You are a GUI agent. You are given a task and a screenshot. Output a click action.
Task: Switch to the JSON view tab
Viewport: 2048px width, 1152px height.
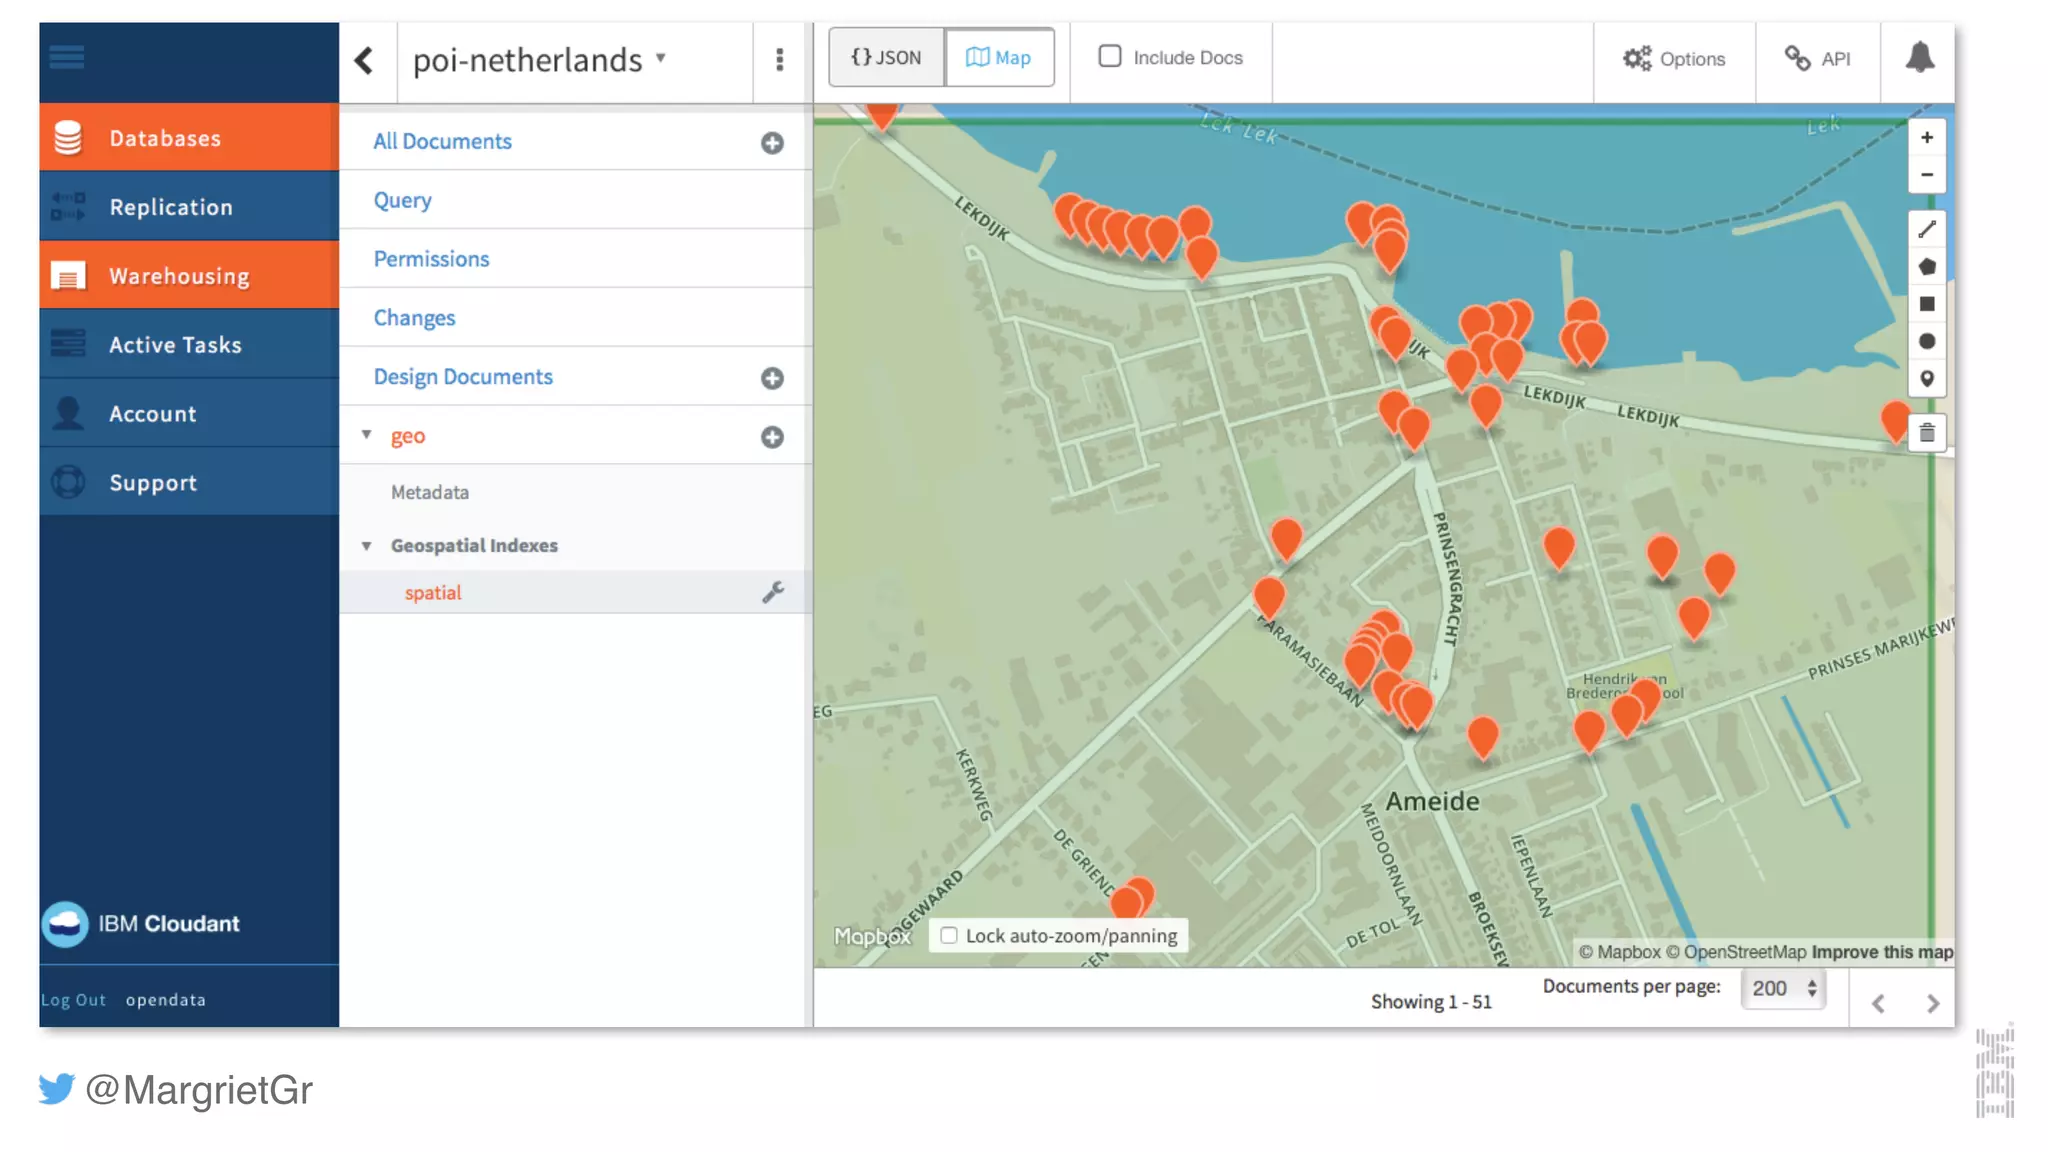point(886,57)
